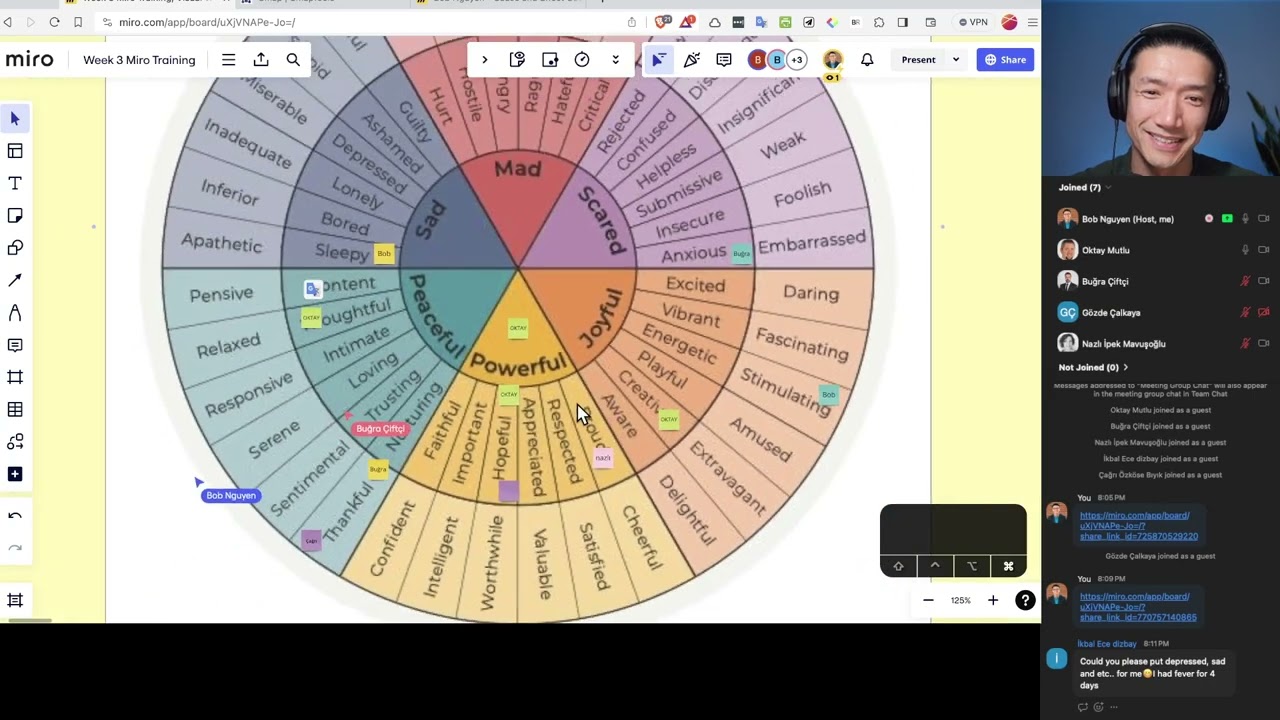Click the Present button
This screenshot has height=720, width=1280.
[918, 60]
